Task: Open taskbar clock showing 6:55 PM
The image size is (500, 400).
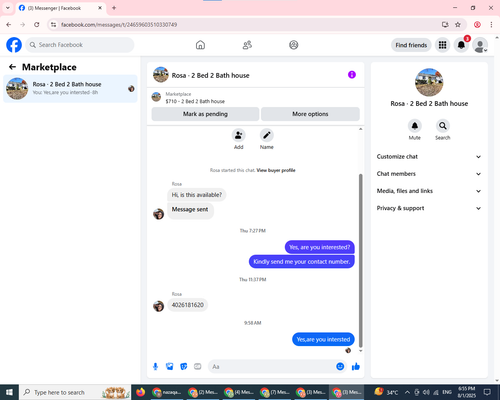Action: tap(467, 392)
